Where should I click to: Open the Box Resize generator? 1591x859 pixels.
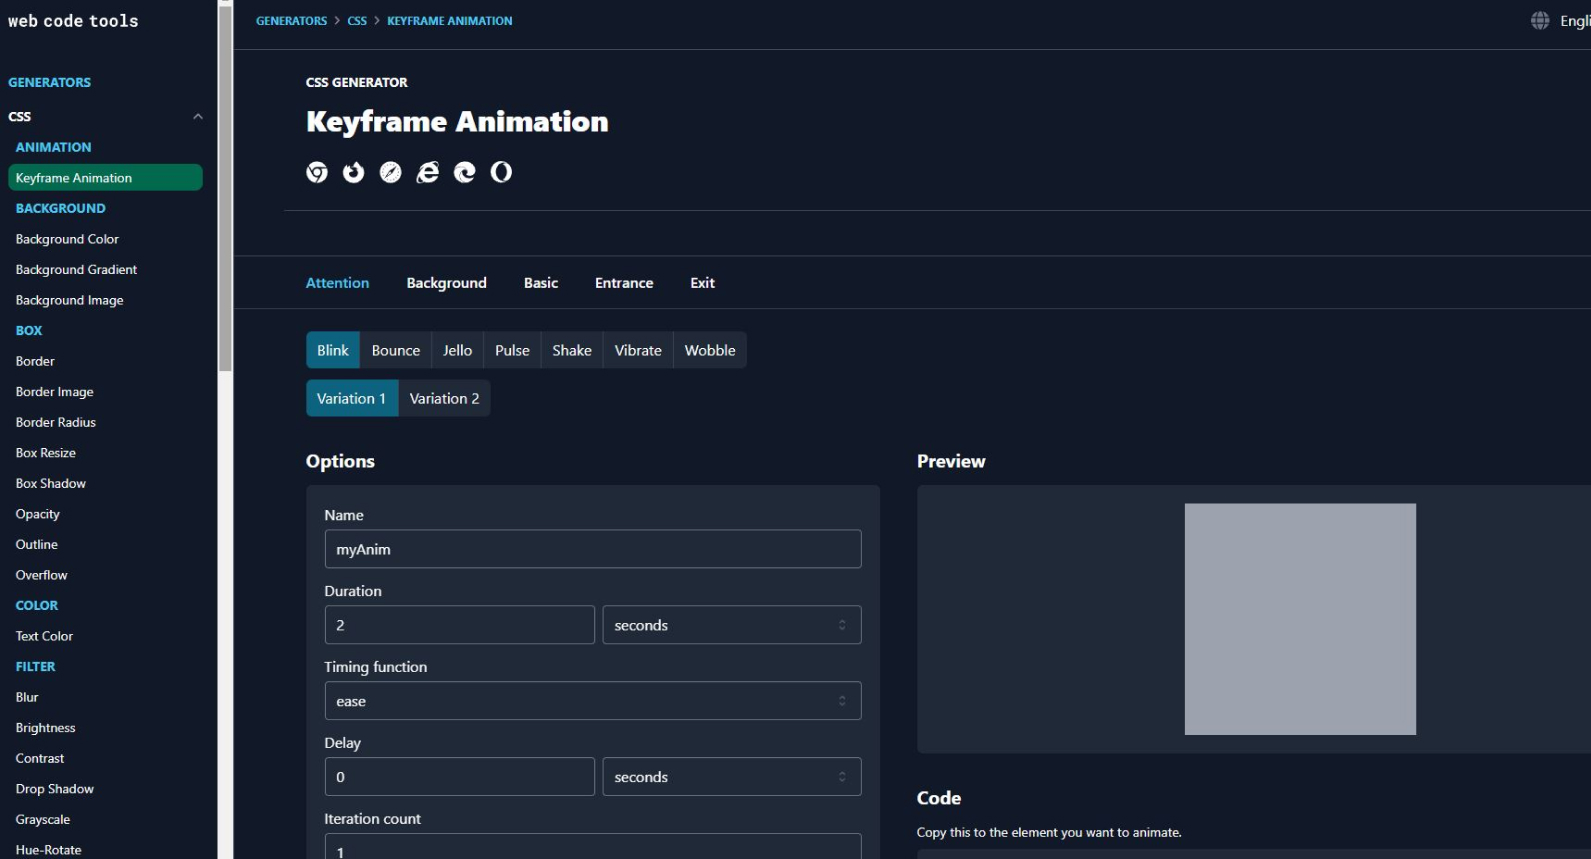click(46, 453)
